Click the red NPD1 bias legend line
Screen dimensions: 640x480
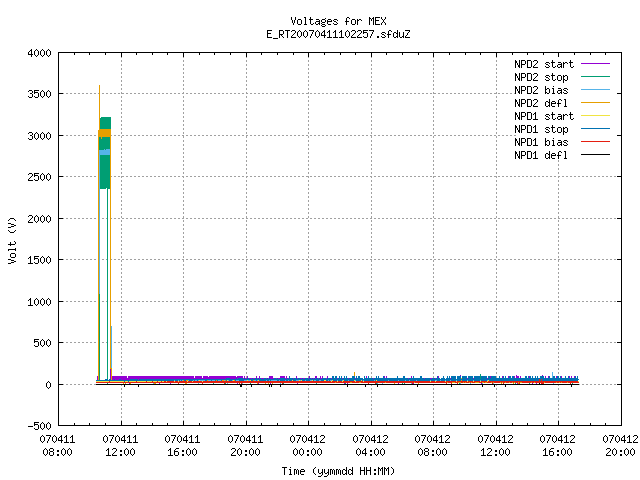(595, 142)
